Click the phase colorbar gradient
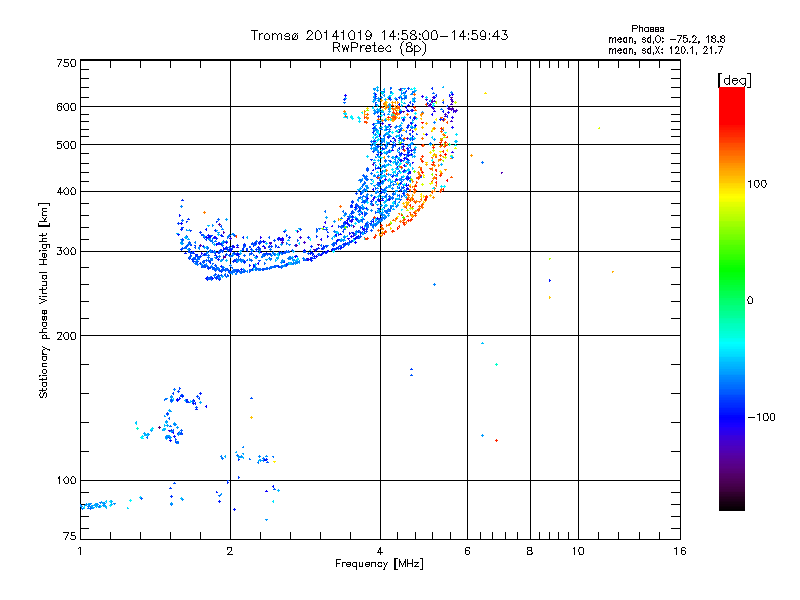Viewport: 800px width, 600px height. pyautogui.click(x=732, y=298)
